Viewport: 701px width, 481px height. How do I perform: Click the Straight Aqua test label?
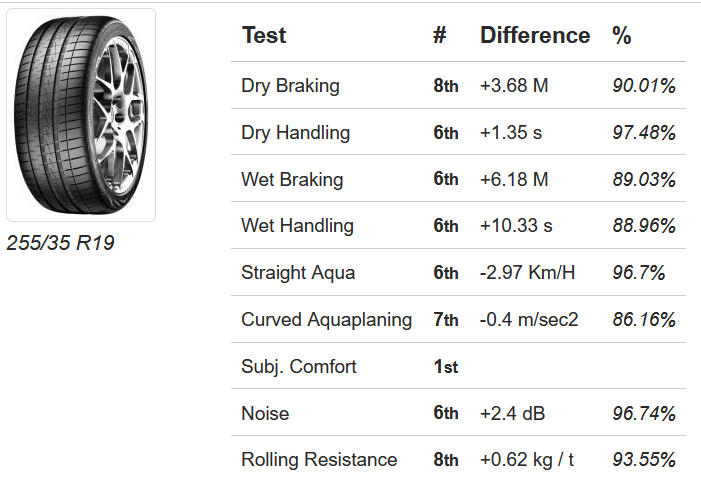(x=298, y=273)
